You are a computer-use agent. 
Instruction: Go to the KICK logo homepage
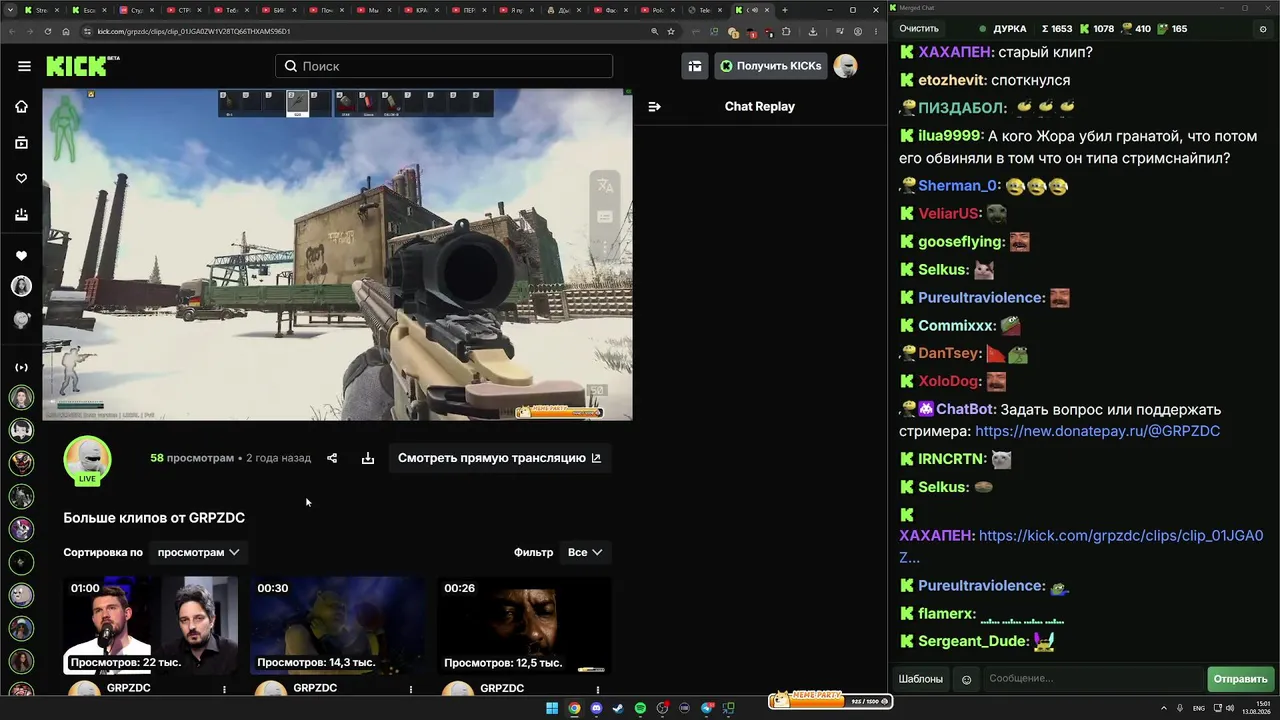(82, 66)
